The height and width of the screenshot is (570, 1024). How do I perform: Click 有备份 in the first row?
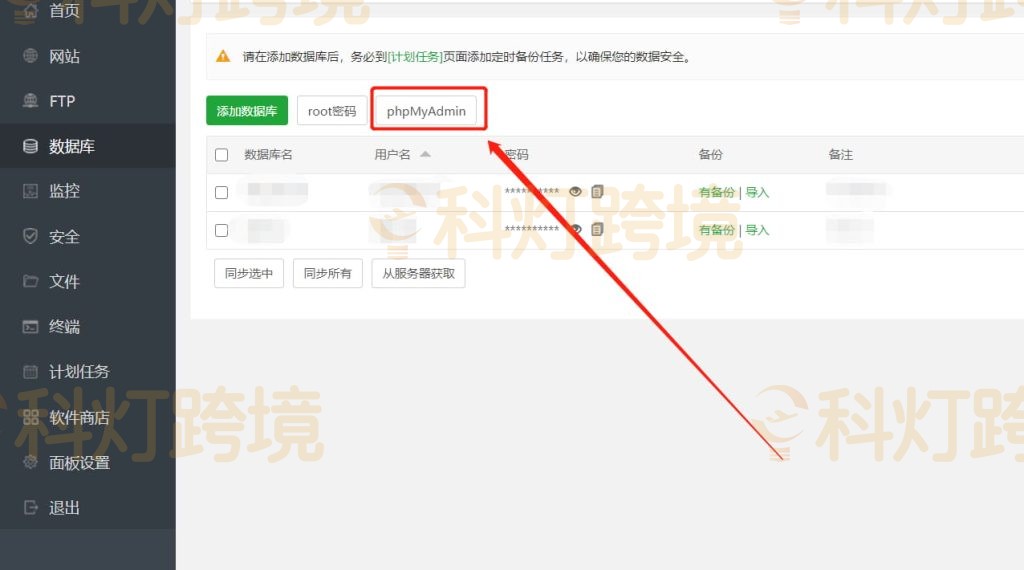pyautogui.click(x=716, y=192)
